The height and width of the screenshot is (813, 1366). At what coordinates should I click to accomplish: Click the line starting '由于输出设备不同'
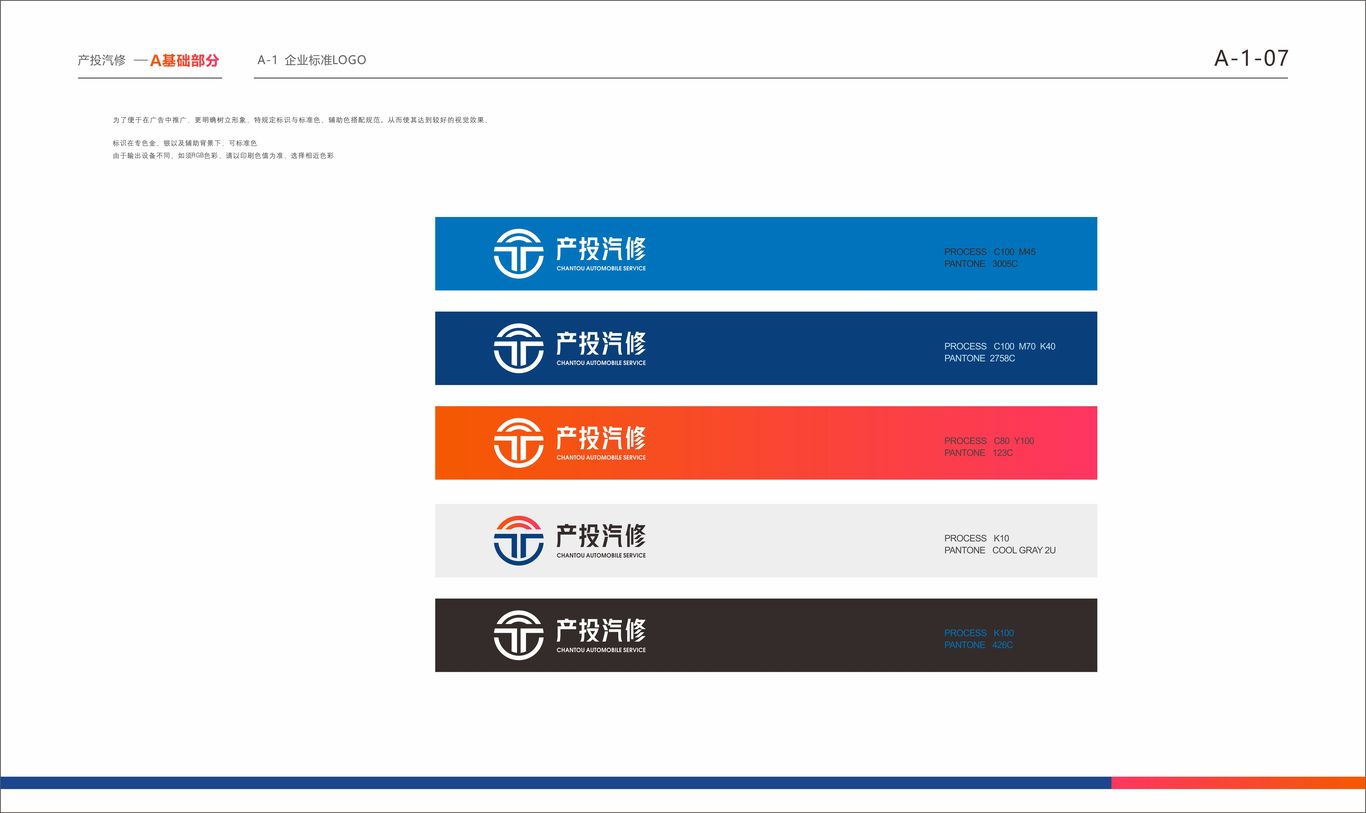click(224, 156)
